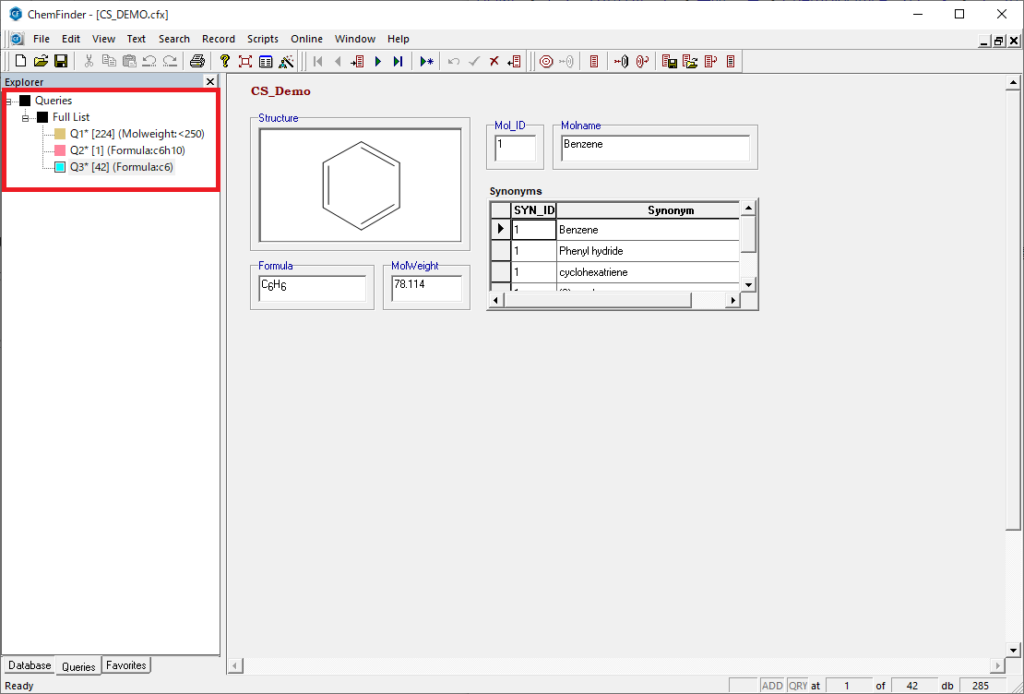Click the red X delete record icon
1024x694 pixels.
coord(494,62)
